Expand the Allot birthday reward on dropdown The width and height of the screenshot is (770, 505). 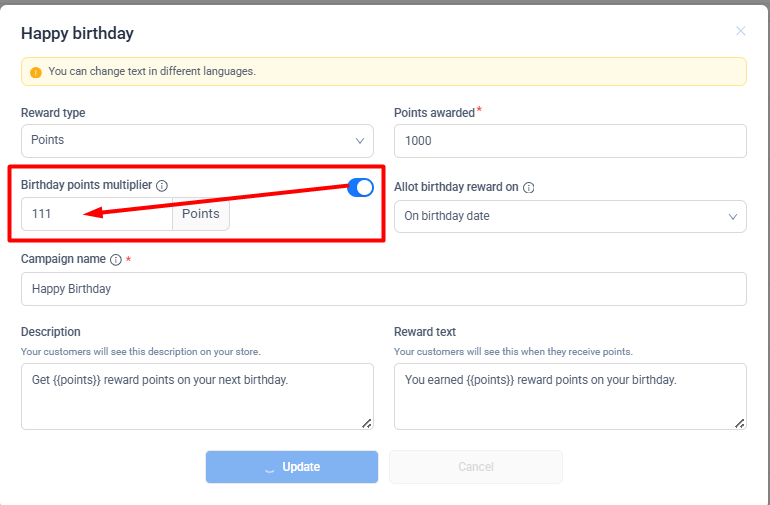point(570,216)
